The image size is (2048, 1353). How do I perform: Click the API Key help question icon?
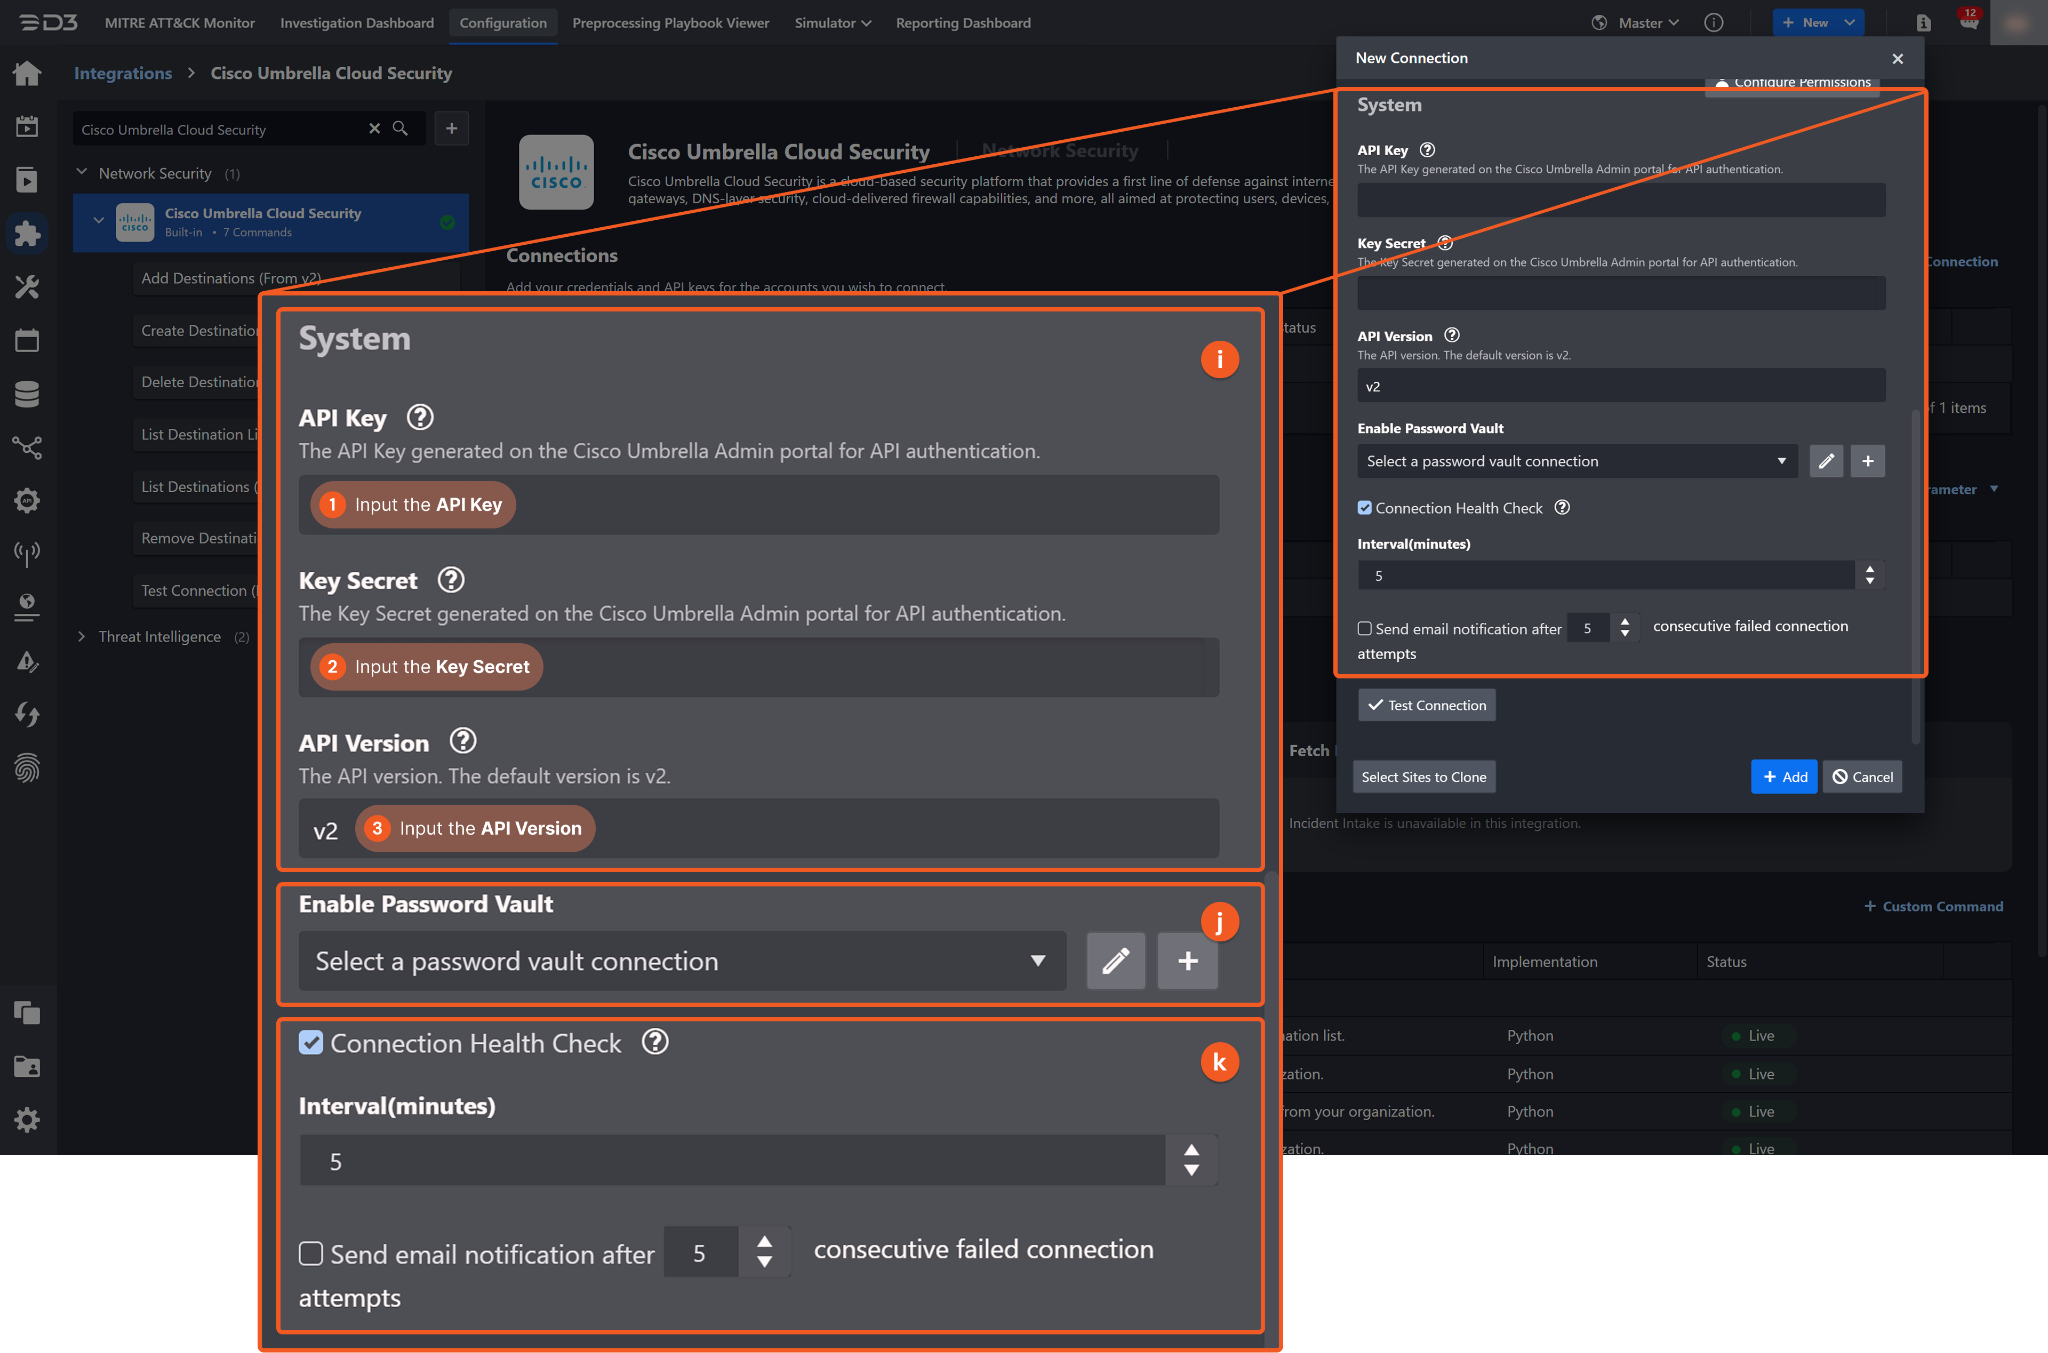coord(1427,150)
